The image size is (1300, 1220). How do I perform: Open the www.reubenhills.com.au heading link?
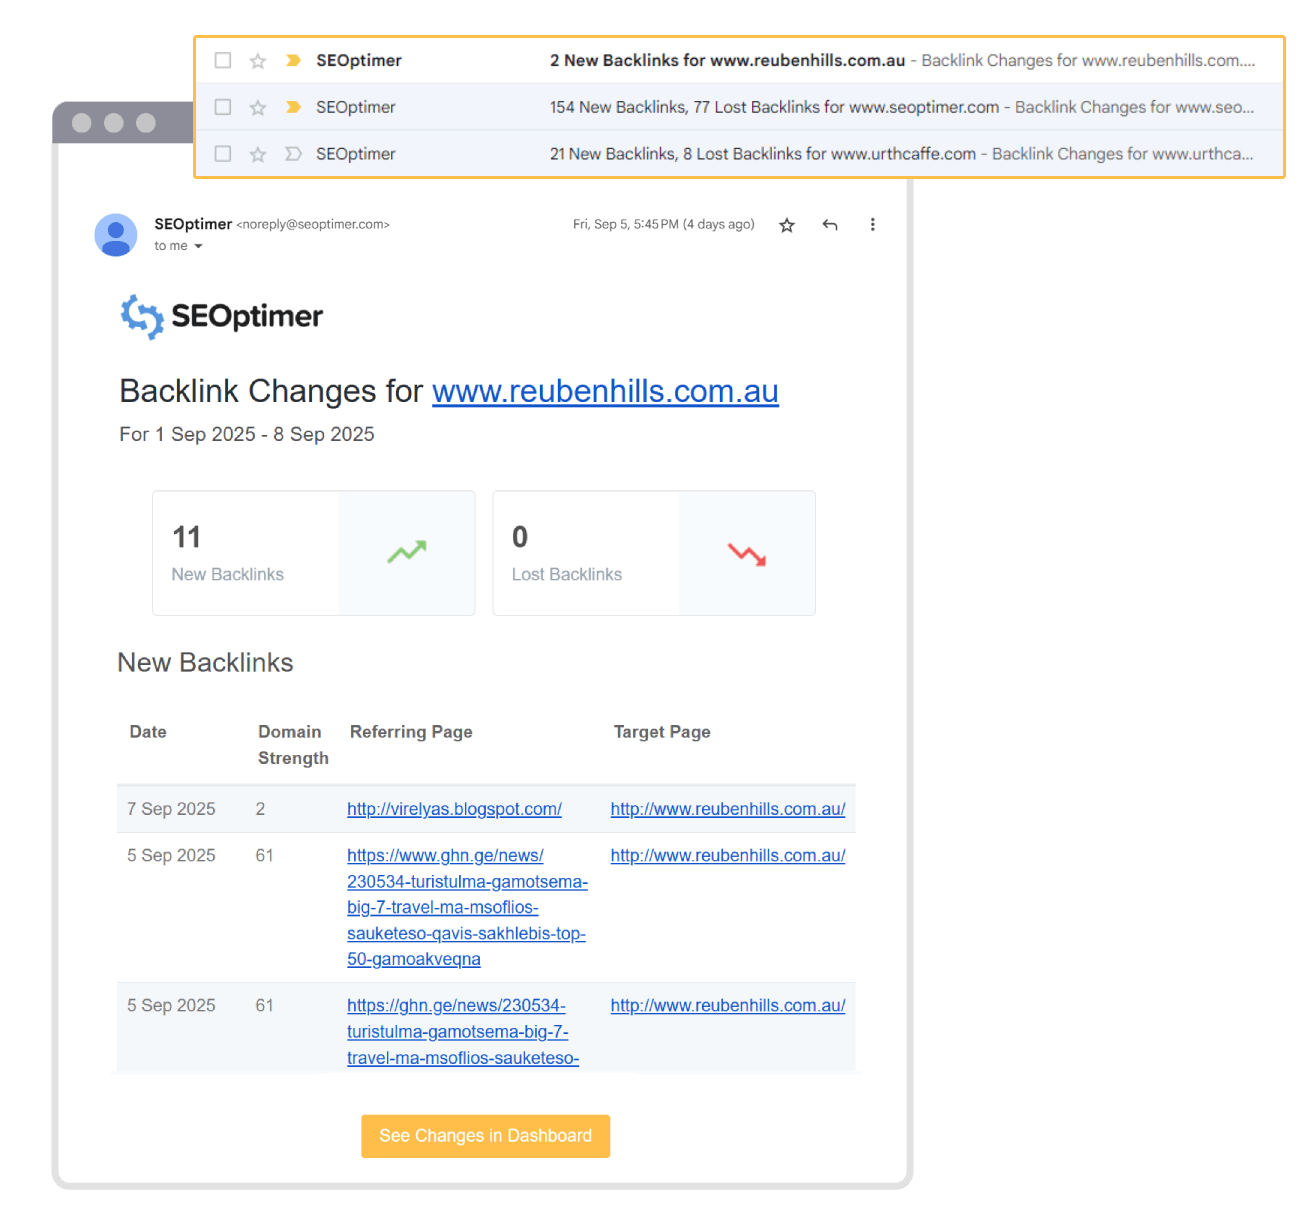point(605,391)
